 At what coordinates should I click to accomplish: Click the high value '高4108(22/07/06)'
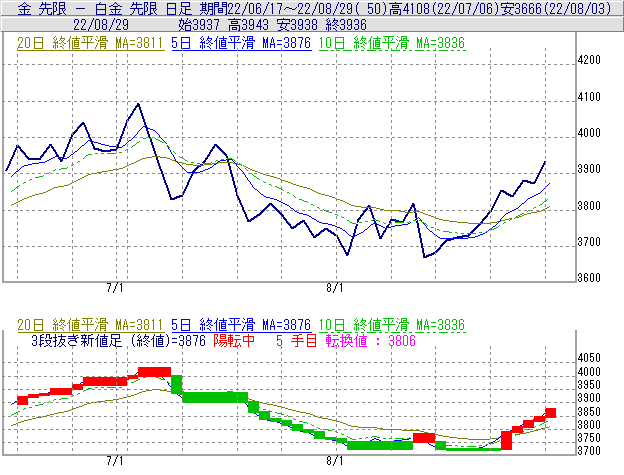[x=444, y=8]
